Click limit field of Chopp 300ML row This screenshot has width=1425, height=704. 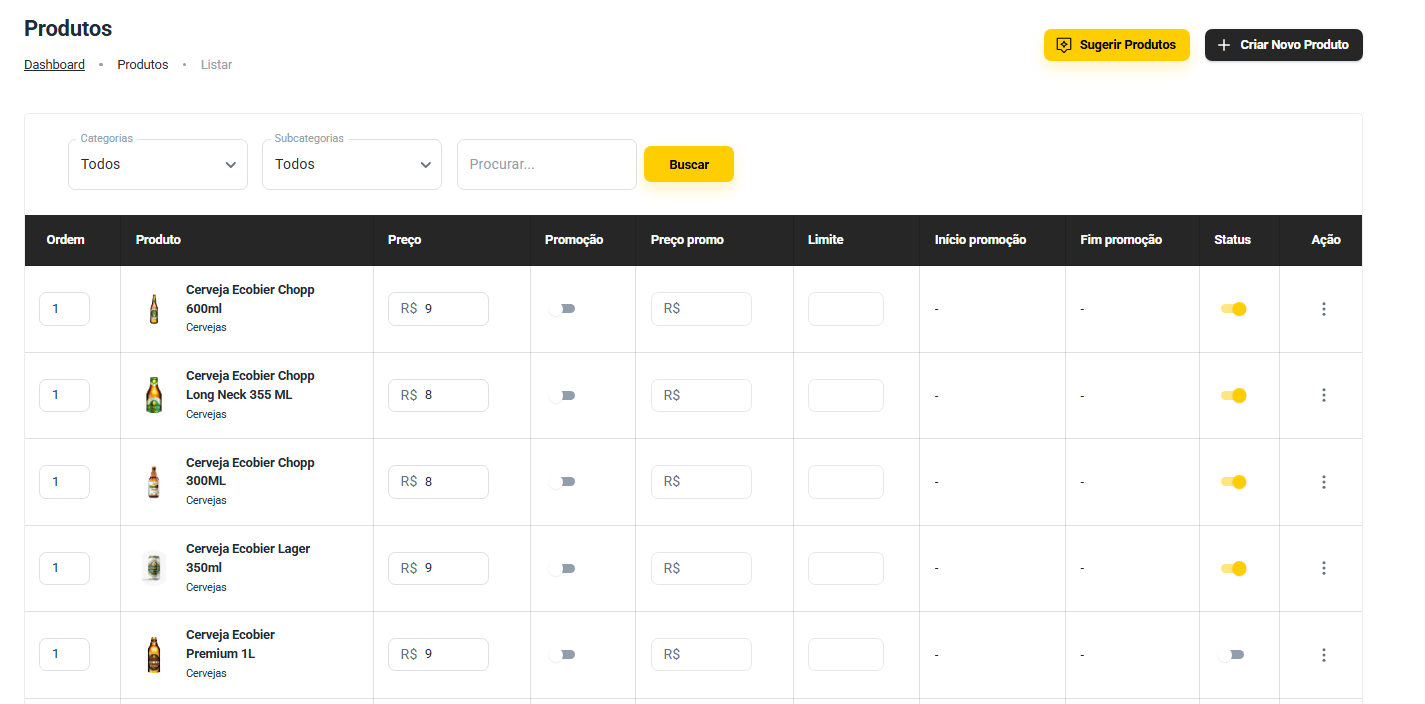coord(846,482)
